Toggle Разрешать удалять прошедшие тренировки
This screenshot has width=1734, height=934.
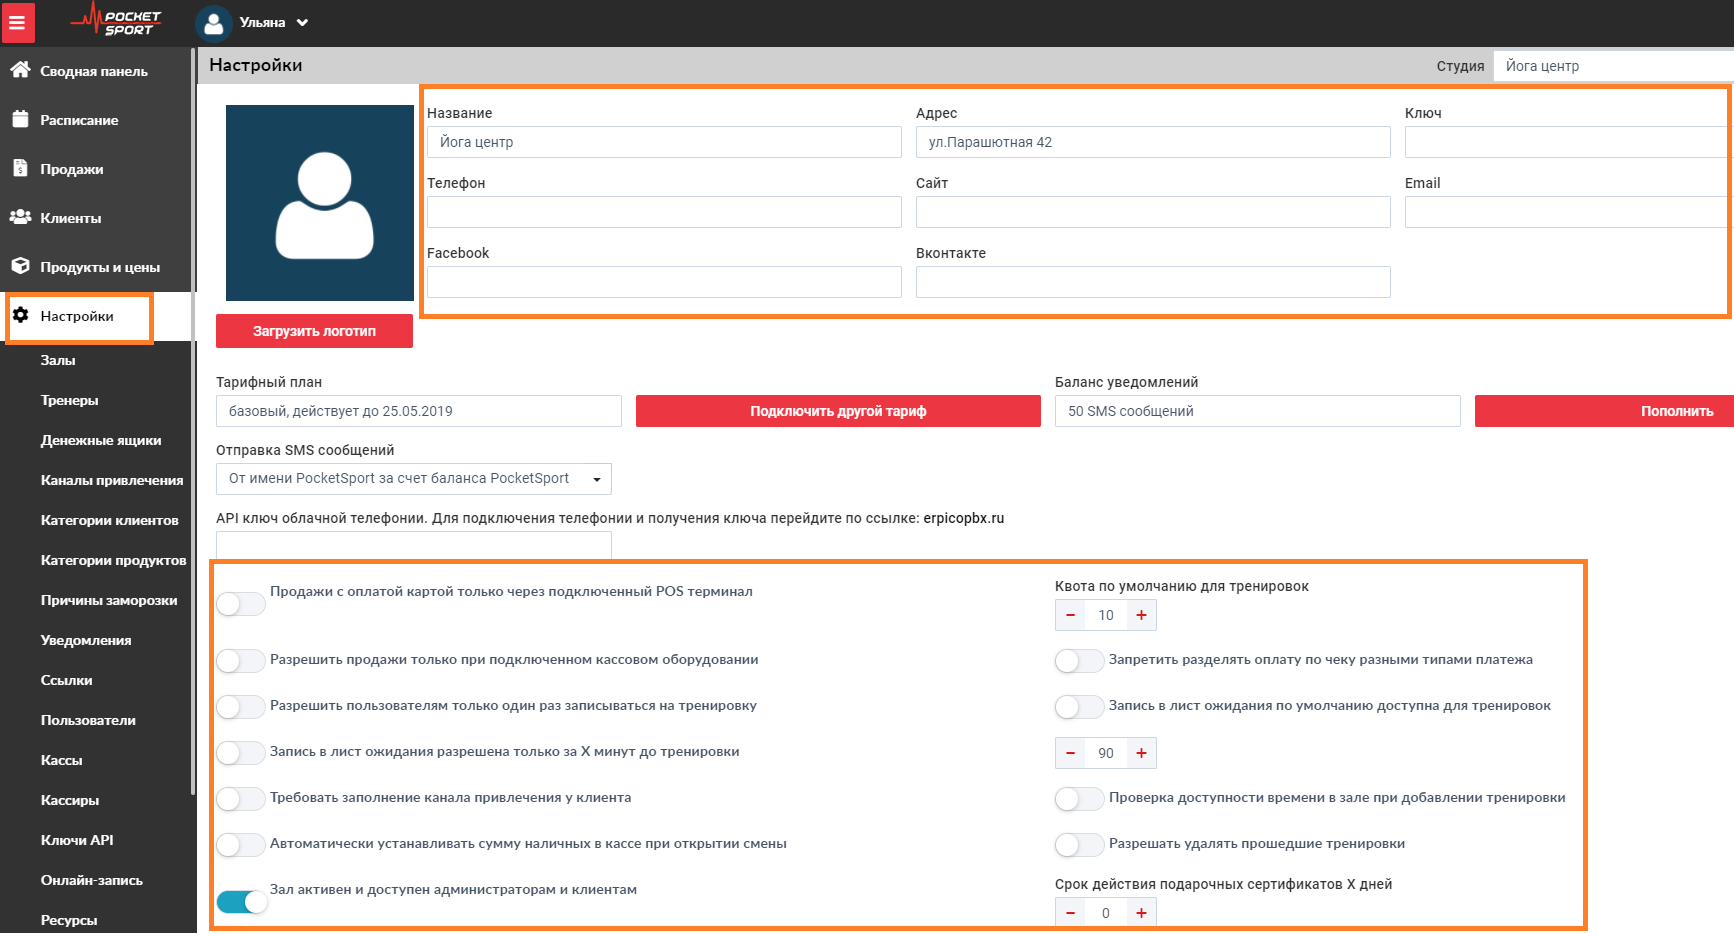click(1080, 845)
